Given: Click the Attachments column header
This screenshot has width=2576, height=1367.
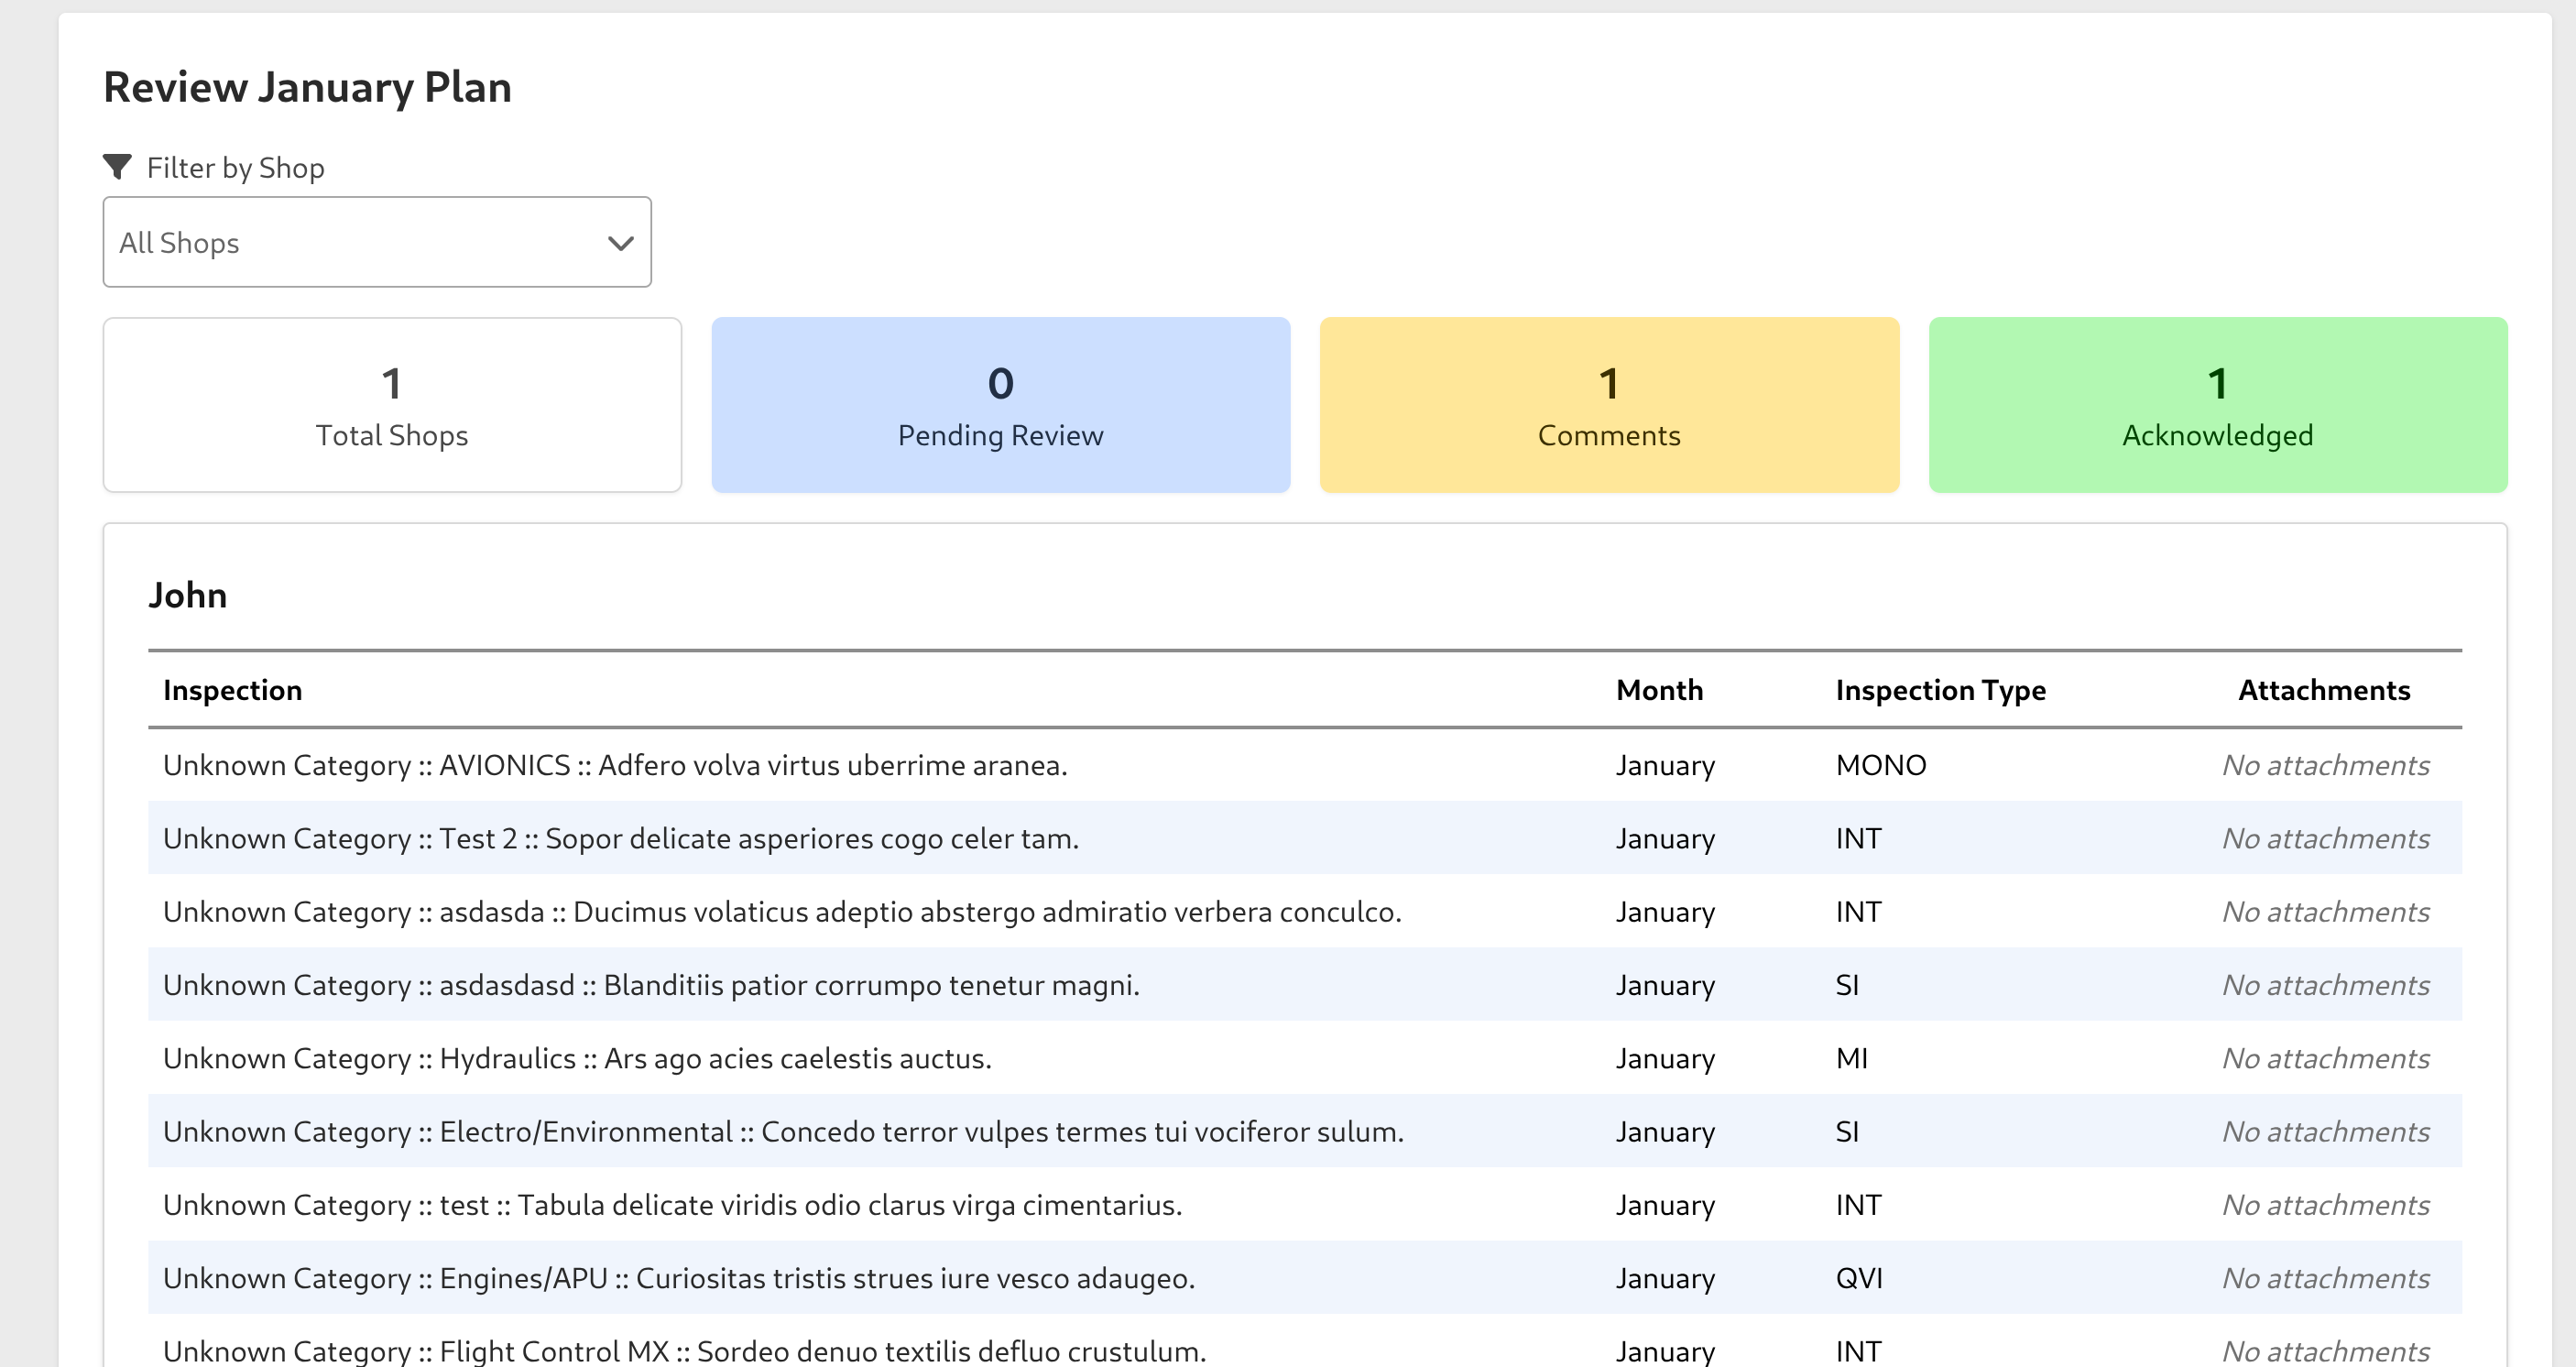Looking at the screenshot, I should (x=2323, y=690).
